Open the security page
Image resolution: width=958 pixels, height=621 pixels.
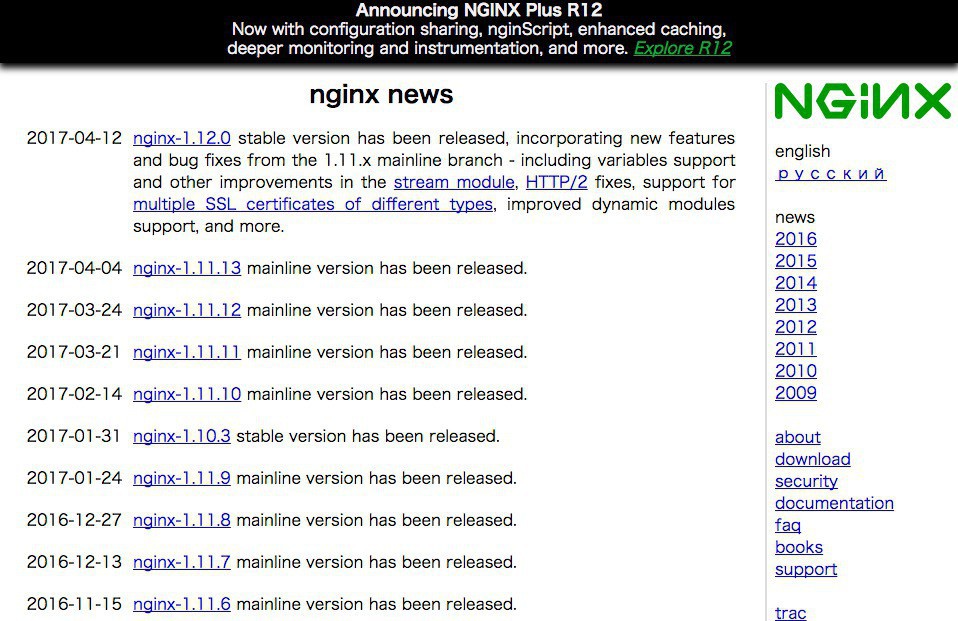(806, 482)
